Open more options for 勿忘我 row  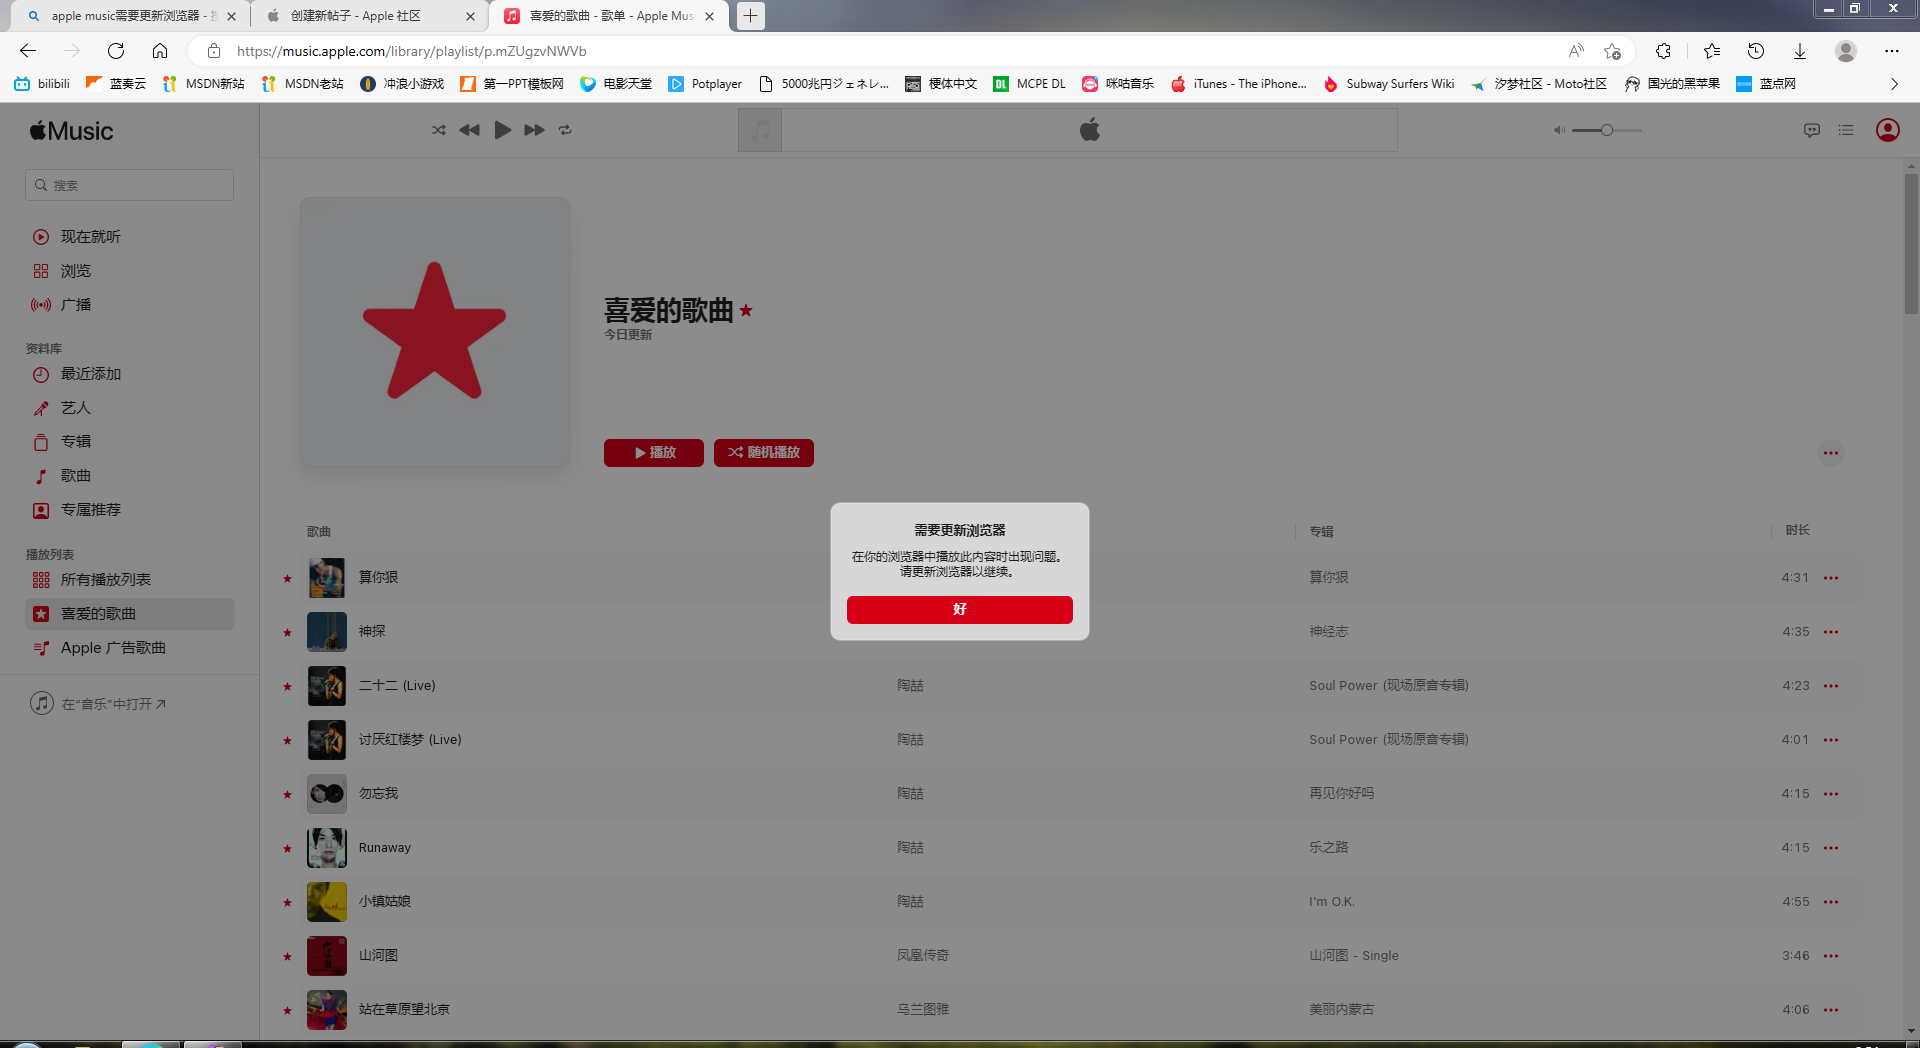(x=1831, y=794)
